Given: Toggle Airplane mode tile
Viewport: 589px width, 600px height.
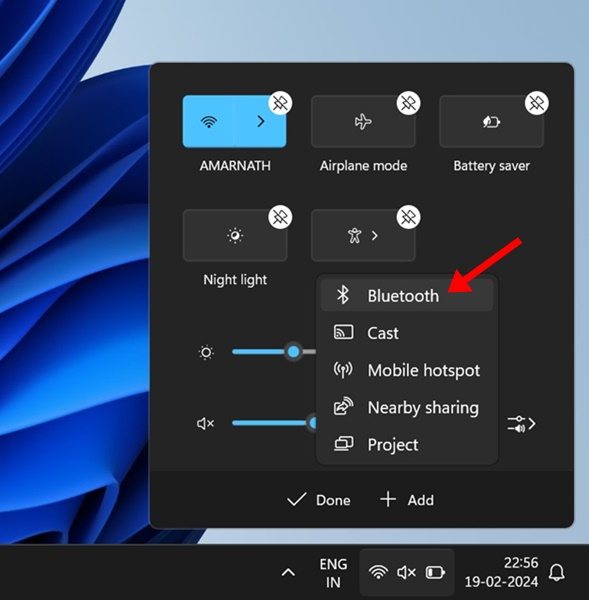Looking at the screenshot, I should (x=363, y=122).
